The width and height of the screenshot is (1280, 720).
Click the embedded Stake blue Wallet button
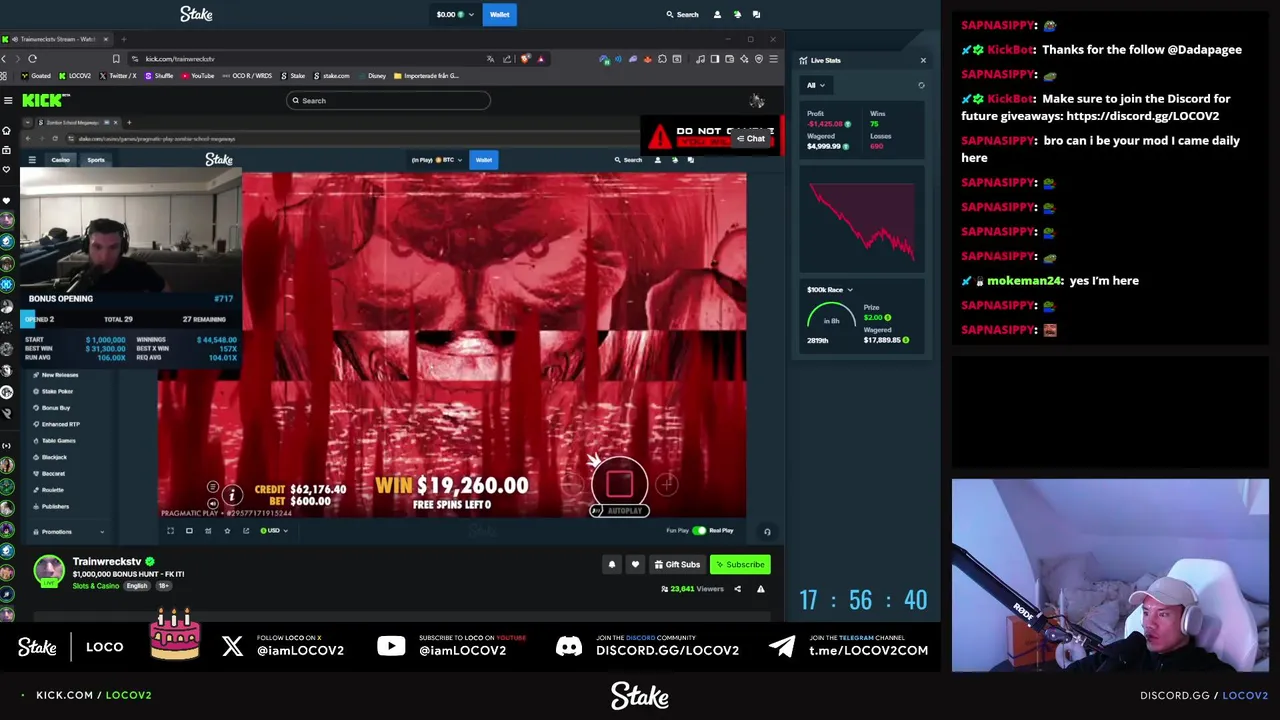tap(484, 160)
